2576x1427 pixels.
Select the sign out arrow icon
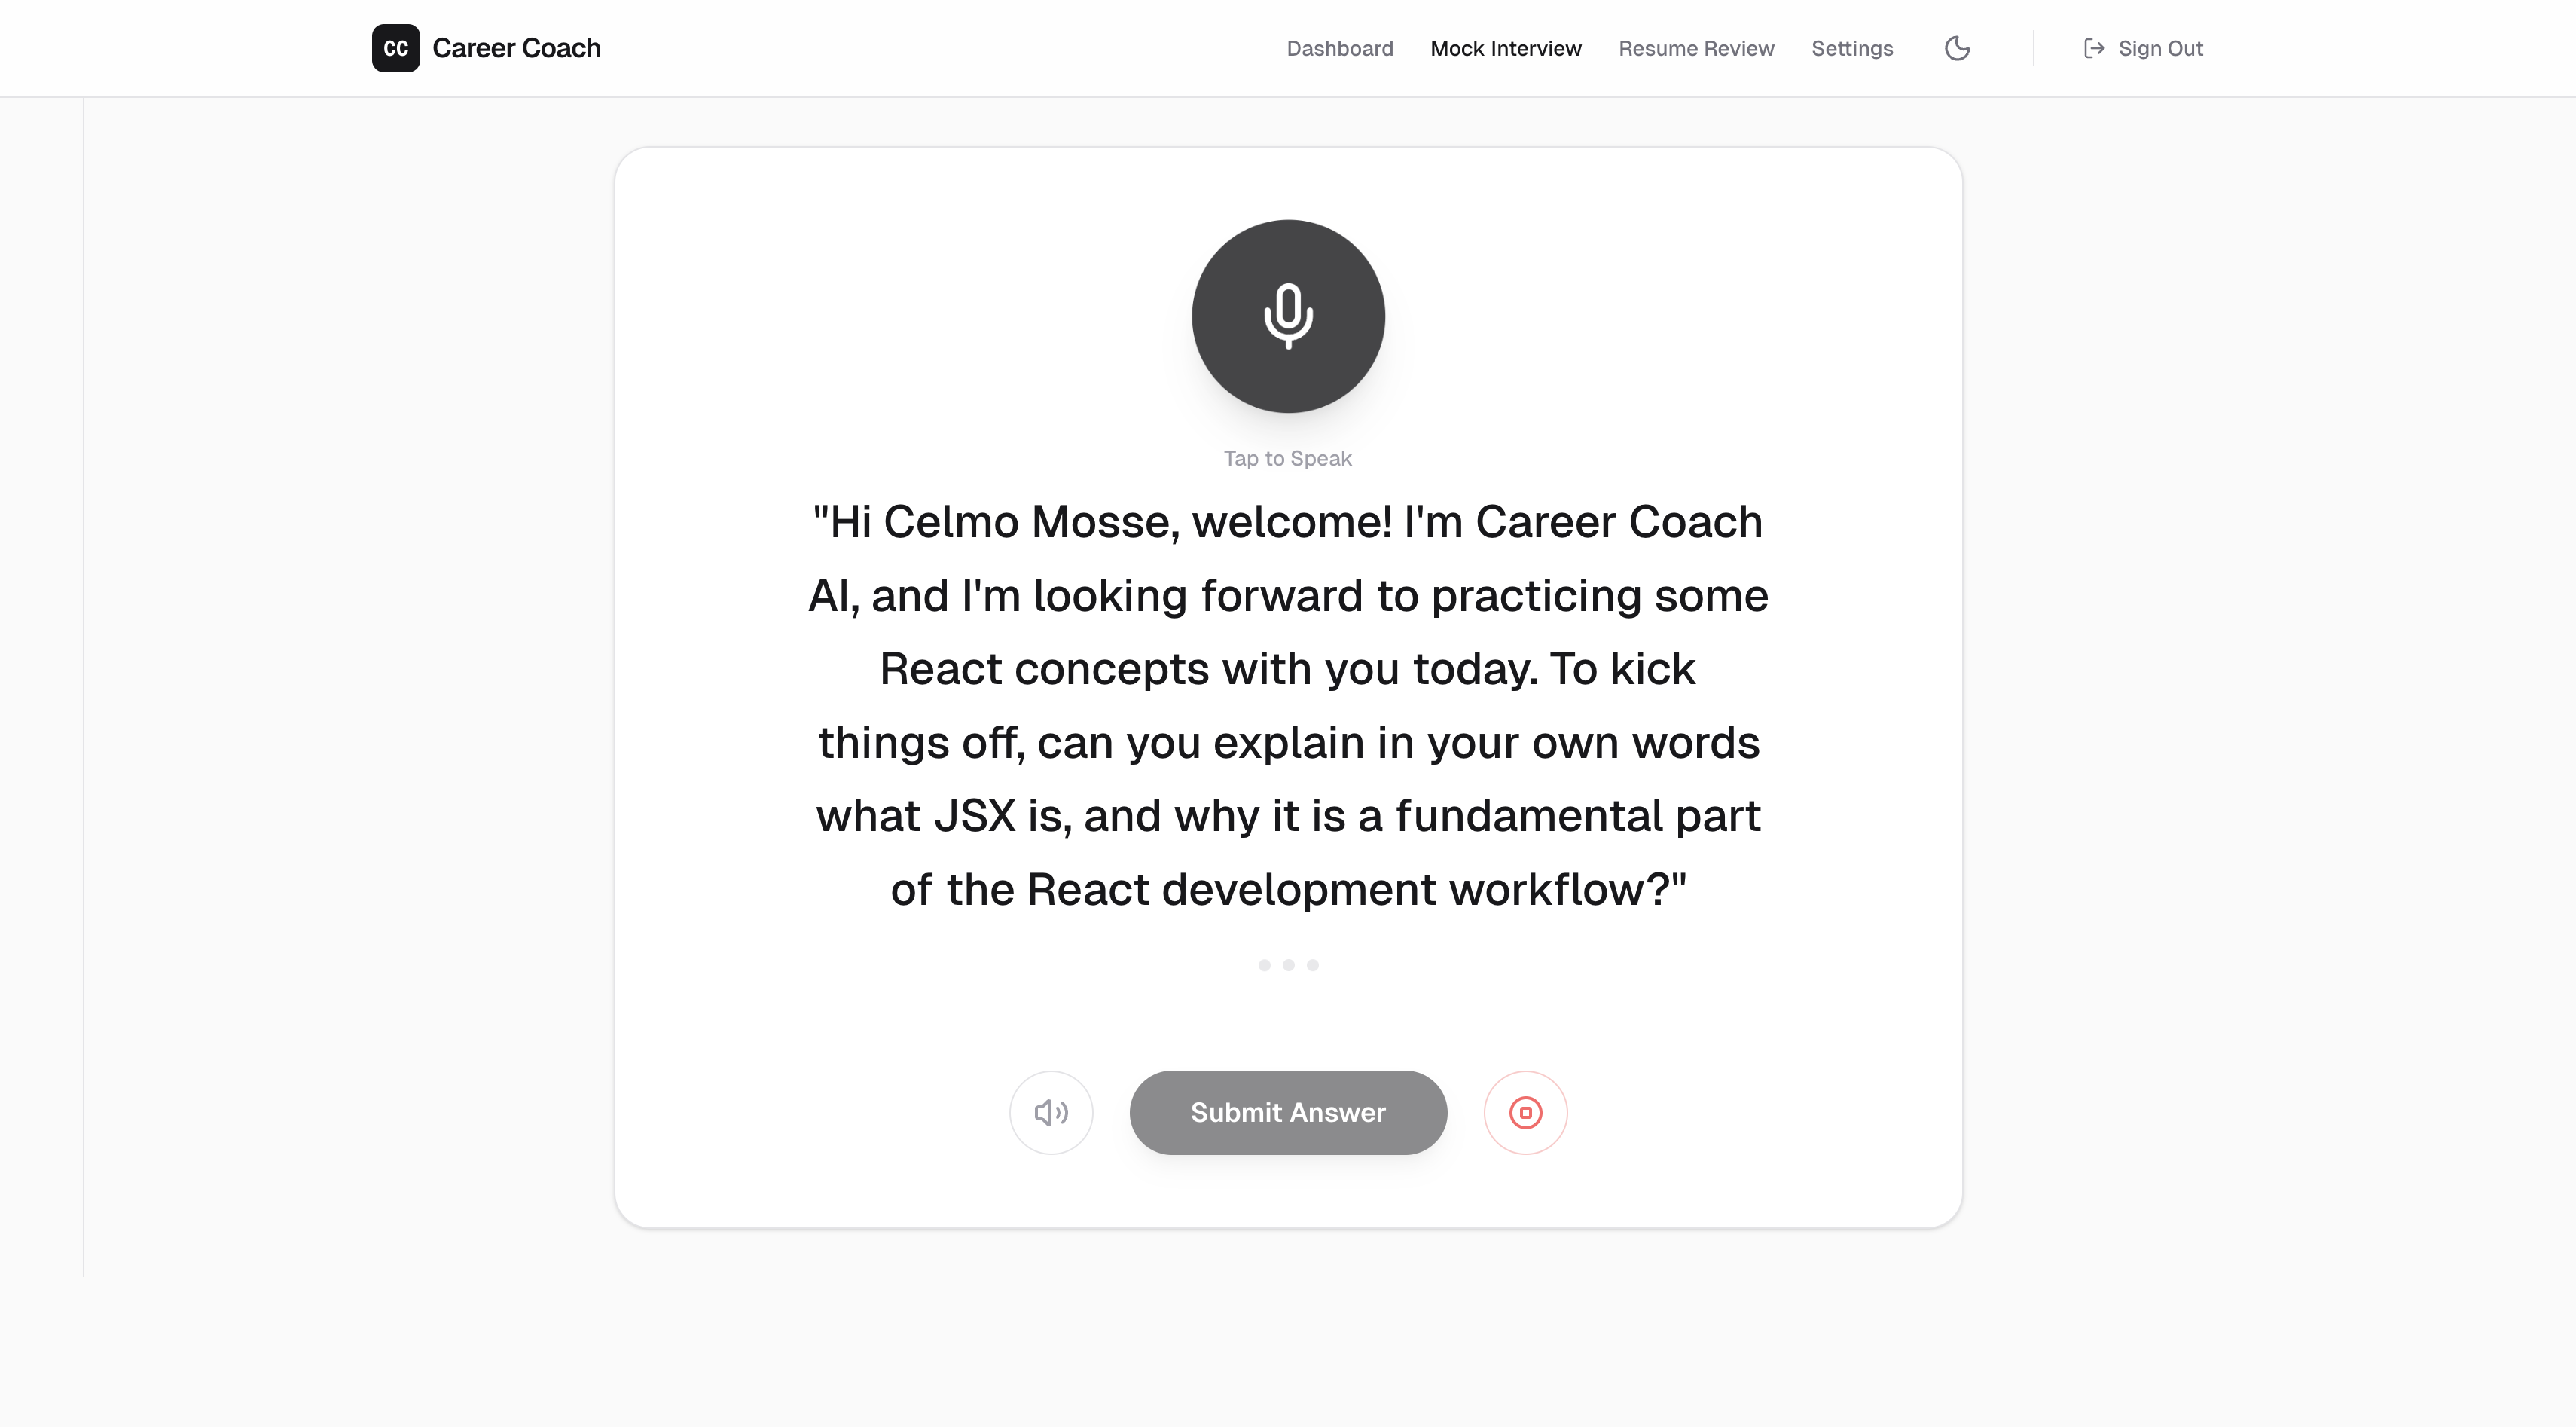pos(2094,48)
